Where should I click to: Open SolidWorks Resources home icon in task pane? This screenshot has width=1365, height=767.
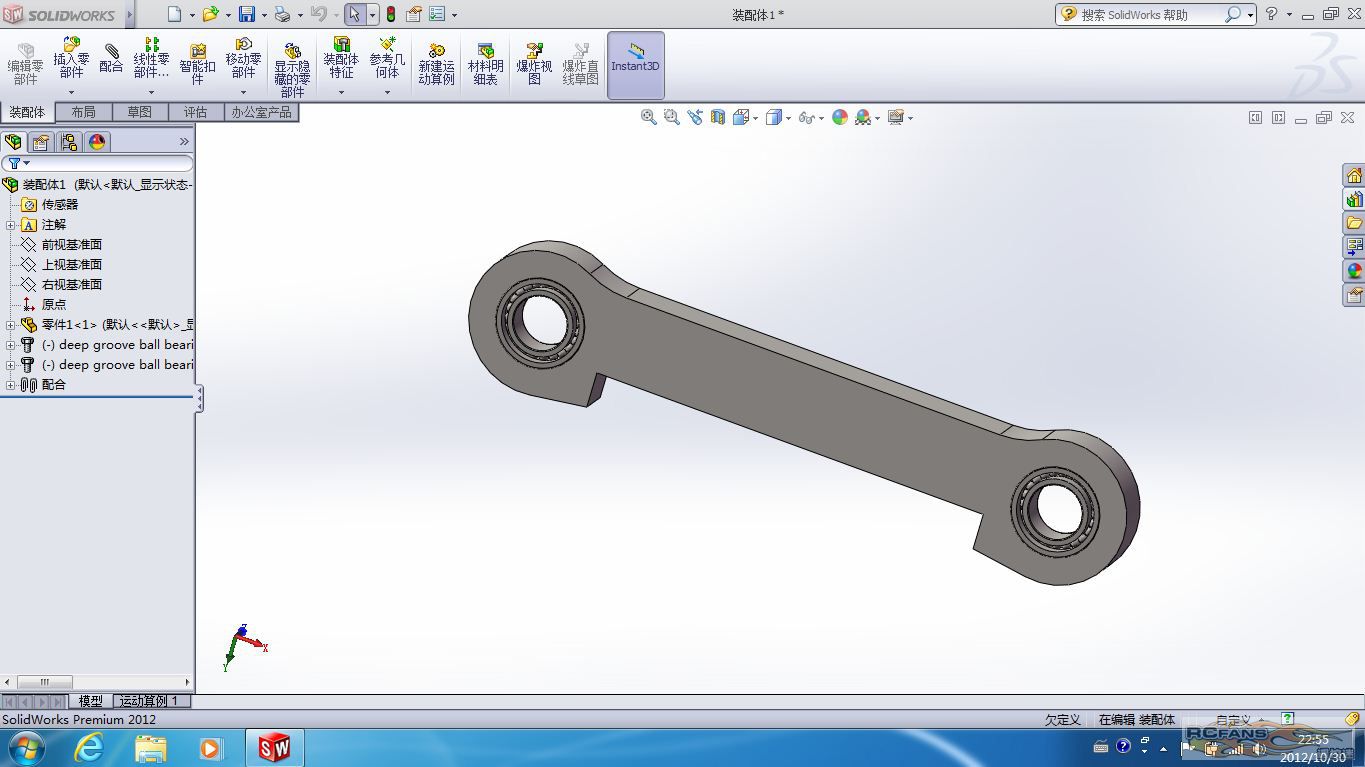(x=1354, y=176)
